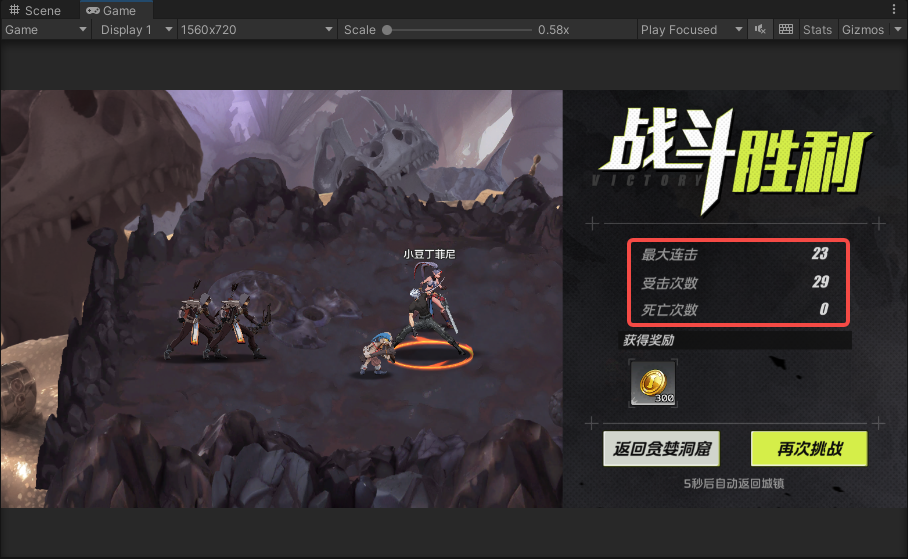908x559 pixels.
Task: Click the hit count value 29
Action: click(820, 282)
